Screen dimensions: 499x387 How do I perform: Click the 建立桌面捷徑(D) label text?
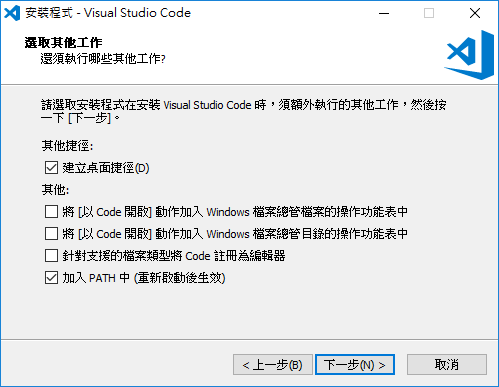106,168
